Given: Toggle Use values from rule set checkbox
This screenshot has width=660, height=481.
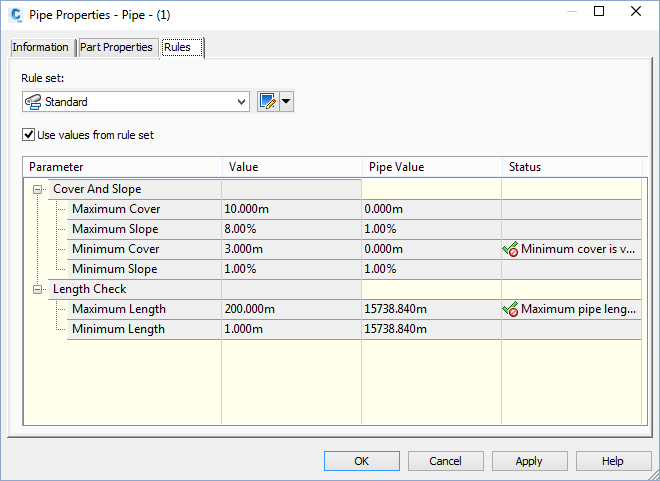Looking at the screenshot, I should click(29, 135).
